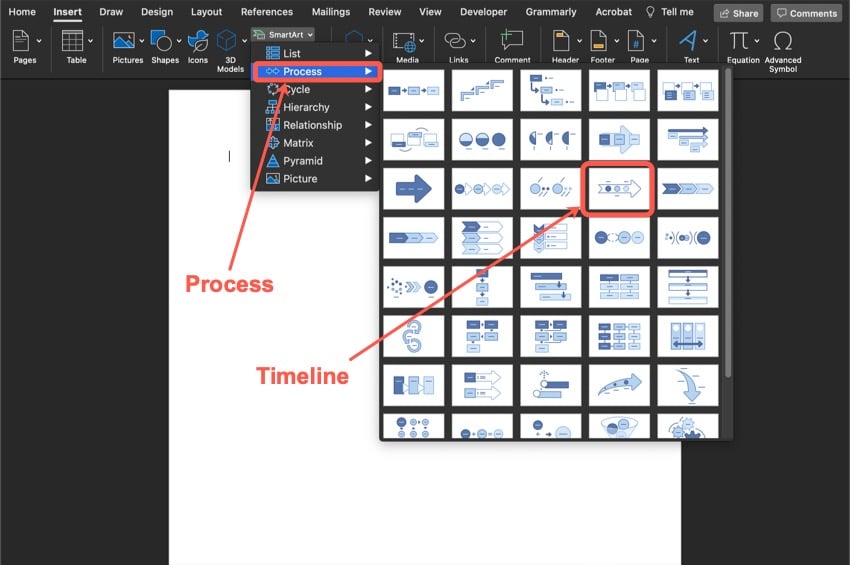The width and height of the screenshot is (850, 565).
Task: Open the Pyramid SmartArt submenu
Action: [316, 161]
